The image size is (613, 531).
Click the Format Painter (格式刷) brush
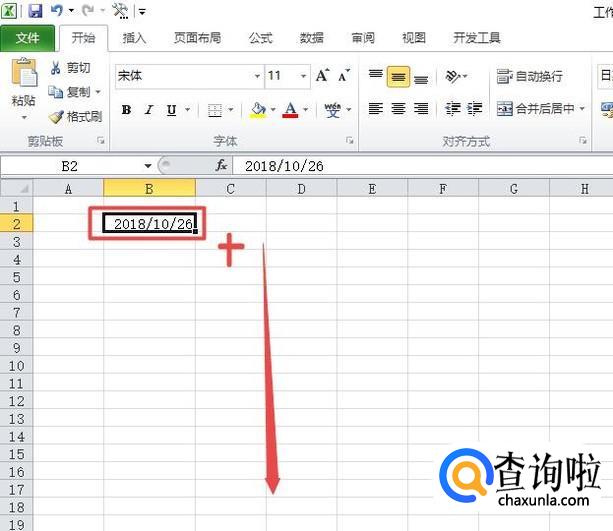(56, 117)
